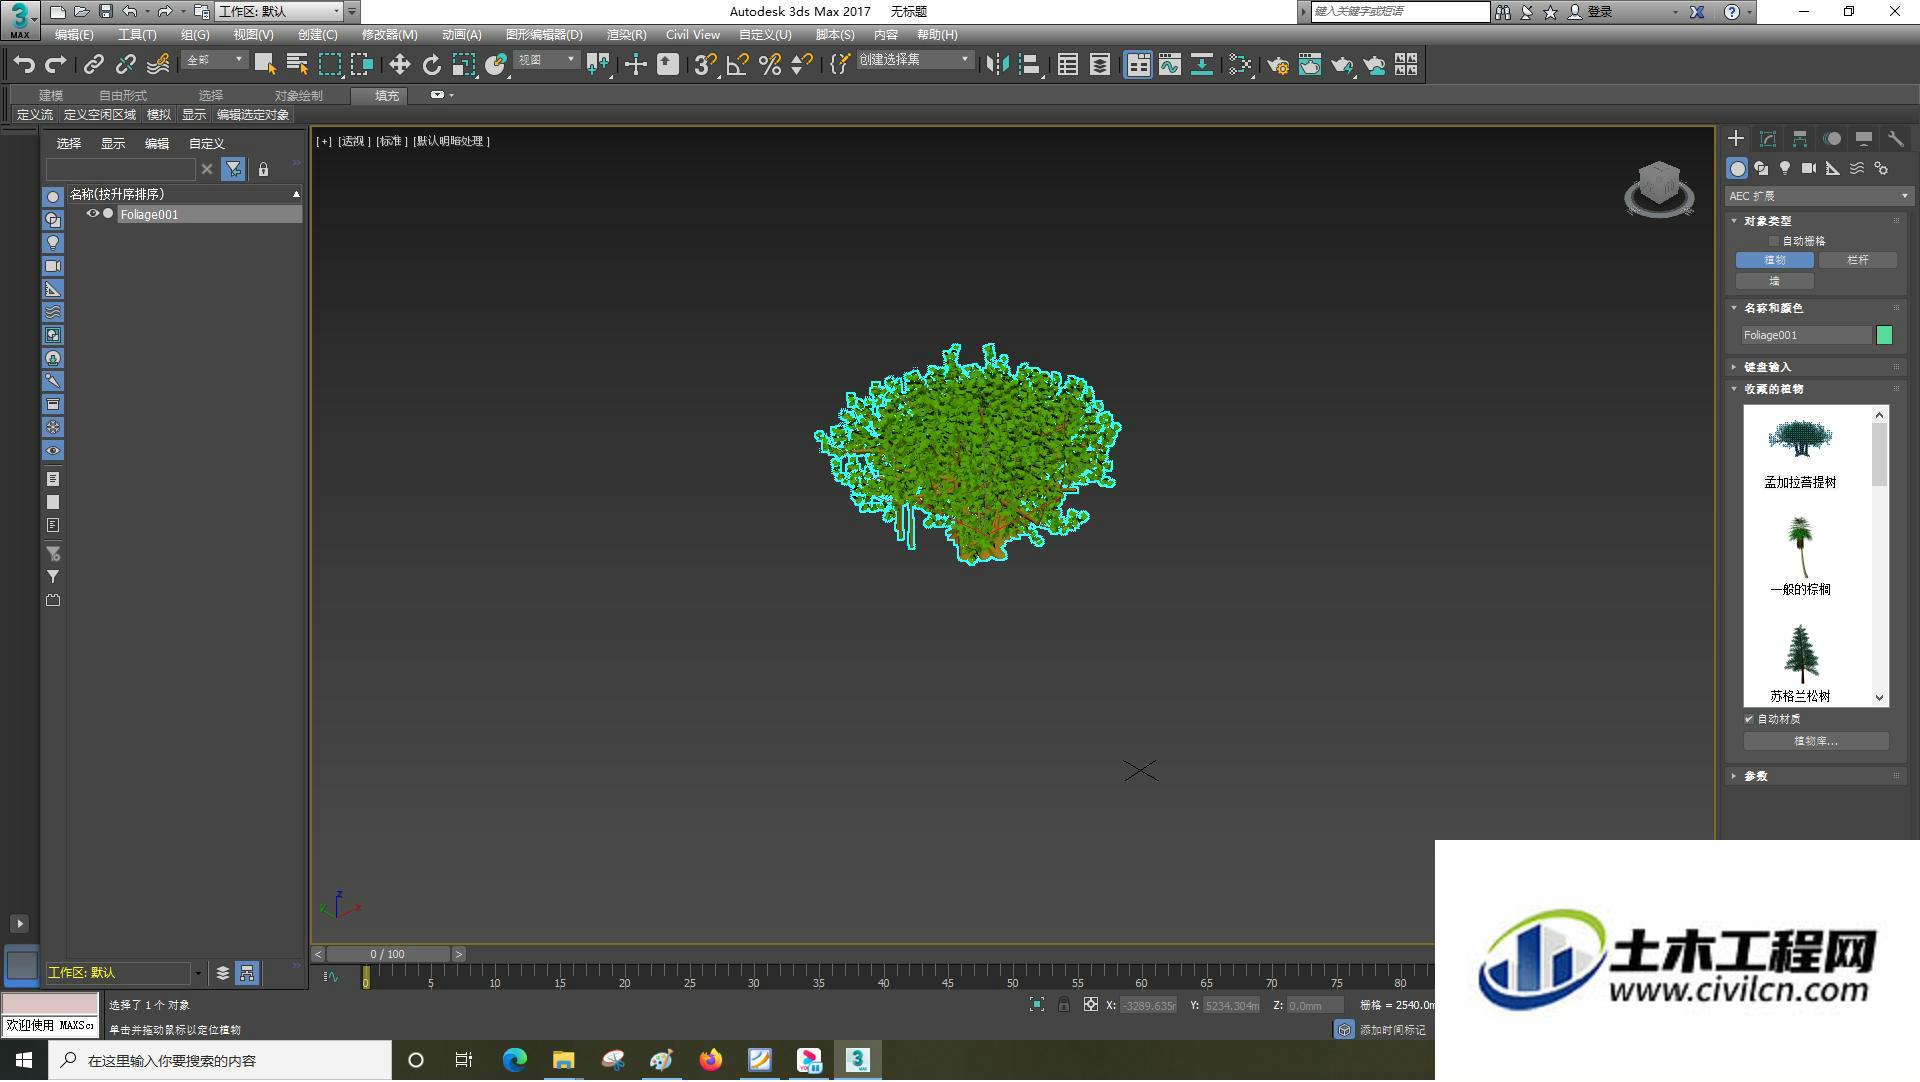Screen dimensions: 1920x1082
Task: Open the 渲染(R) menu
Action: tap(626, 34)
